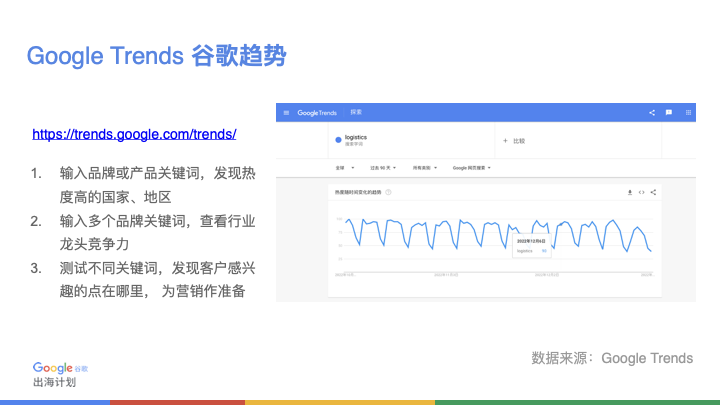Click the share icon on the chart card
Image resolution: width=720 pixels, height=405 pixels.
point(653,192)
